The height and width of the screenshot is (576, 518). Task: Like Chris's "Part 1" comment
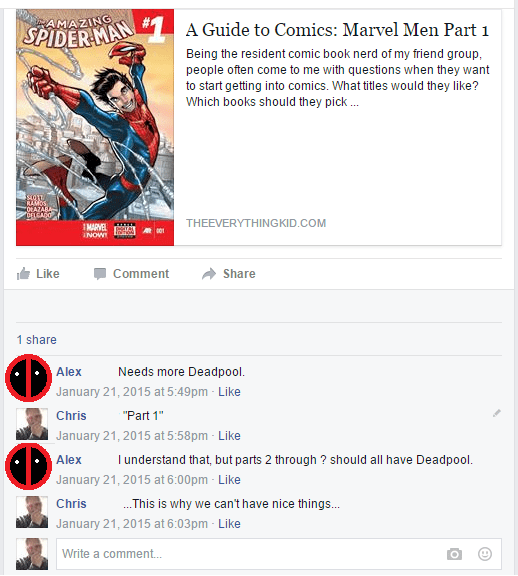229,436
